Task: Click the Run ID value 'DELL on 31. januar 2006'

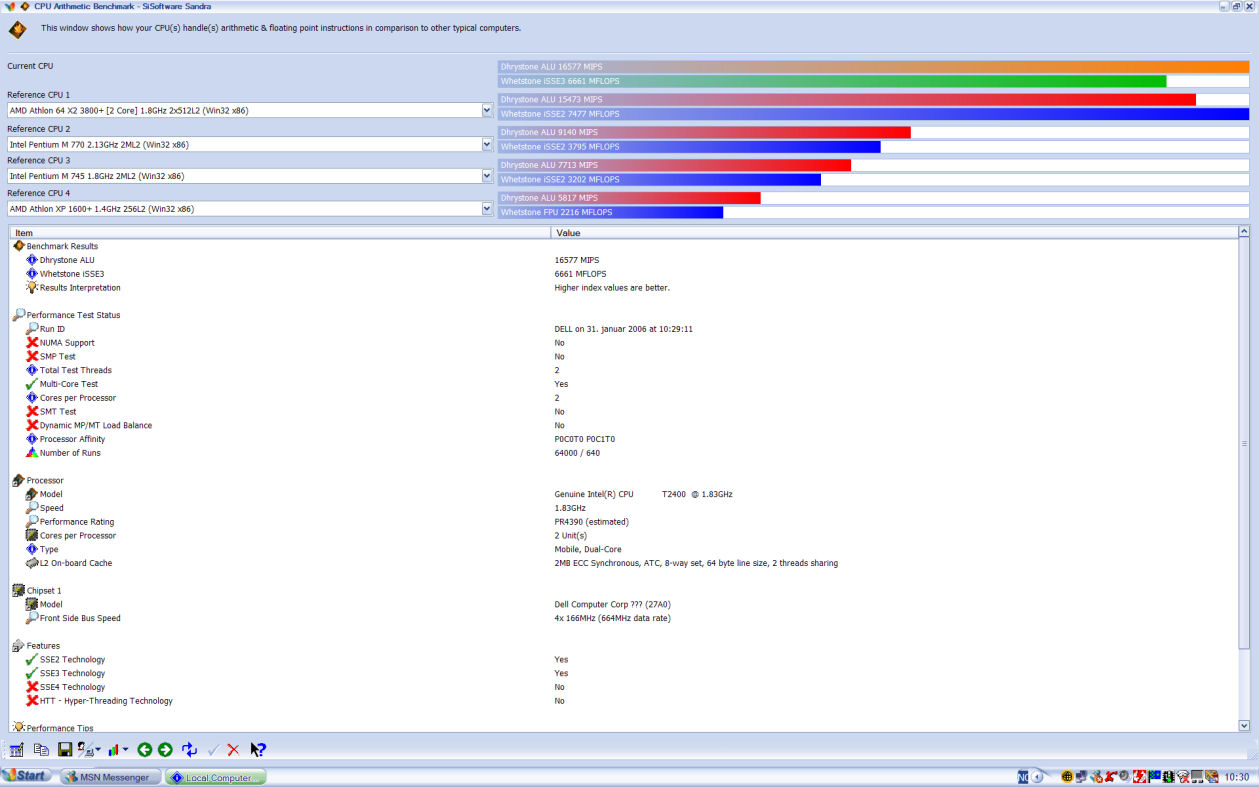Action: (x=624, y=329)
